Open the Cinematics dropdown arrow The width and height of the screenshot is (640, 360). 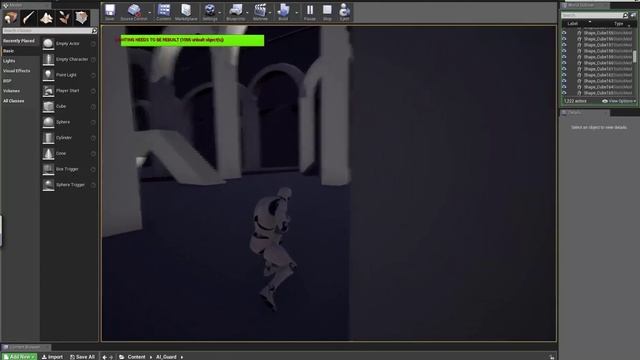(270, 13)
